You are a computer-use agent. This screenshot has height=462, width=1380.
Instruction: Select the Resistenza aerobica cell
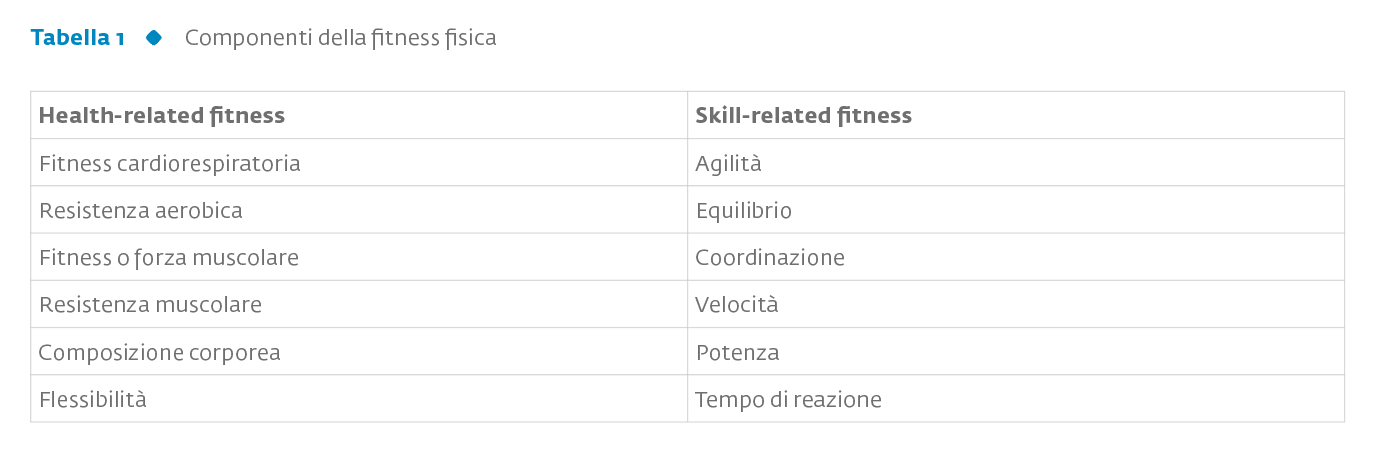point(359,210)
